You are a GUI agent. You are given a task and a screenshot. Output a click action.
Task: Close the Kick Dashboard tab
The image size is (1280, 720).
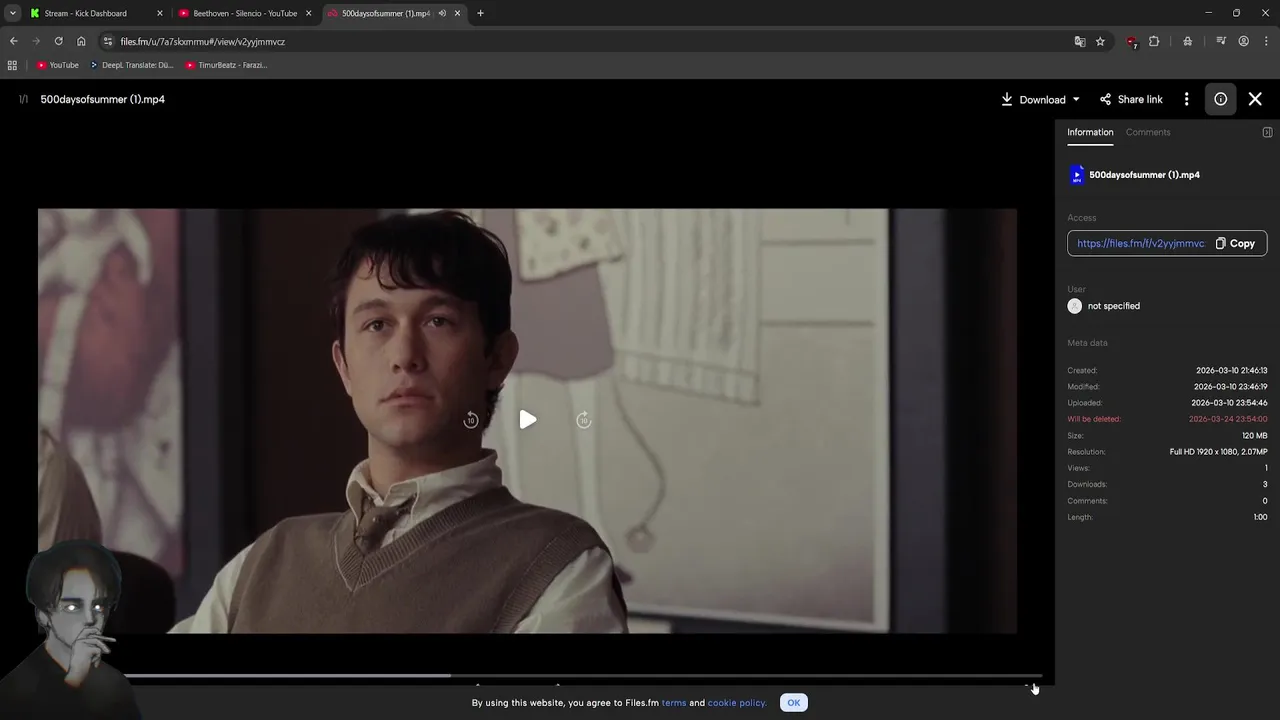(x=159, y=13)
